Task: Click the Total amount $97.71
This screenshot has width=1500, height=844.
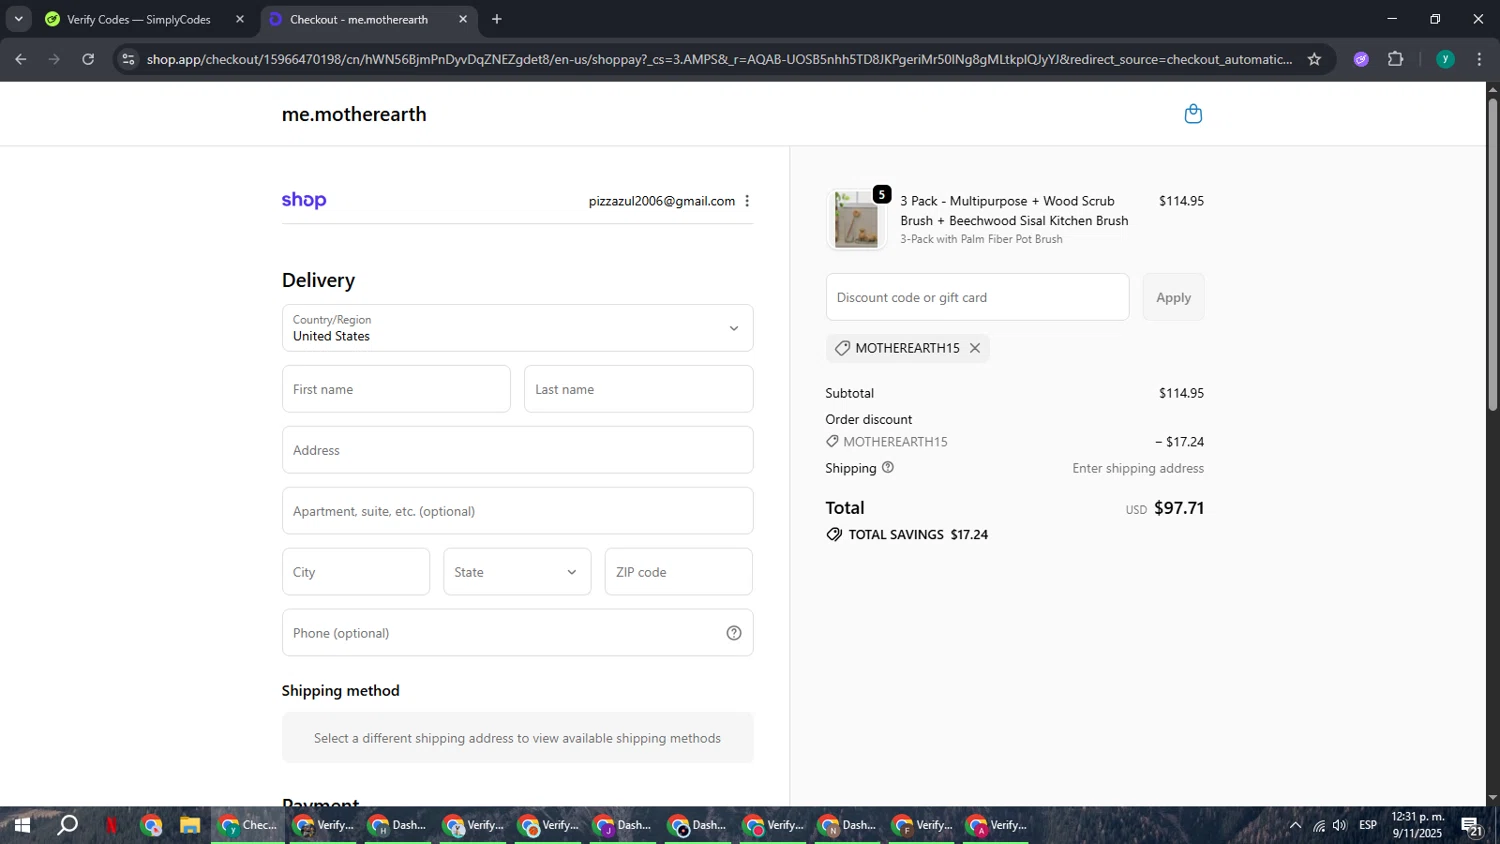Action: click(1179, 508)
